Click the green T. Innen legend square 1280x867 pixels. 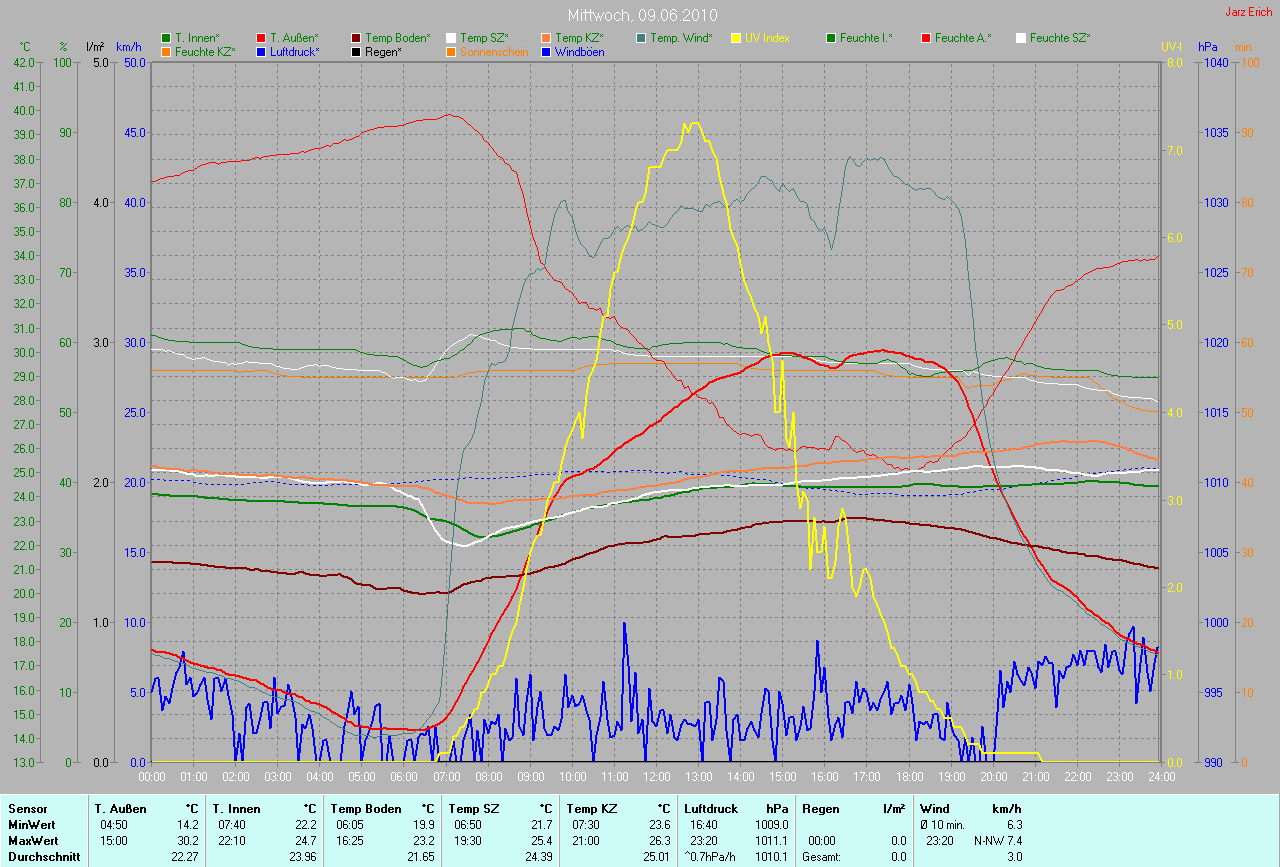pyautogui.click(x=166, y=38)
